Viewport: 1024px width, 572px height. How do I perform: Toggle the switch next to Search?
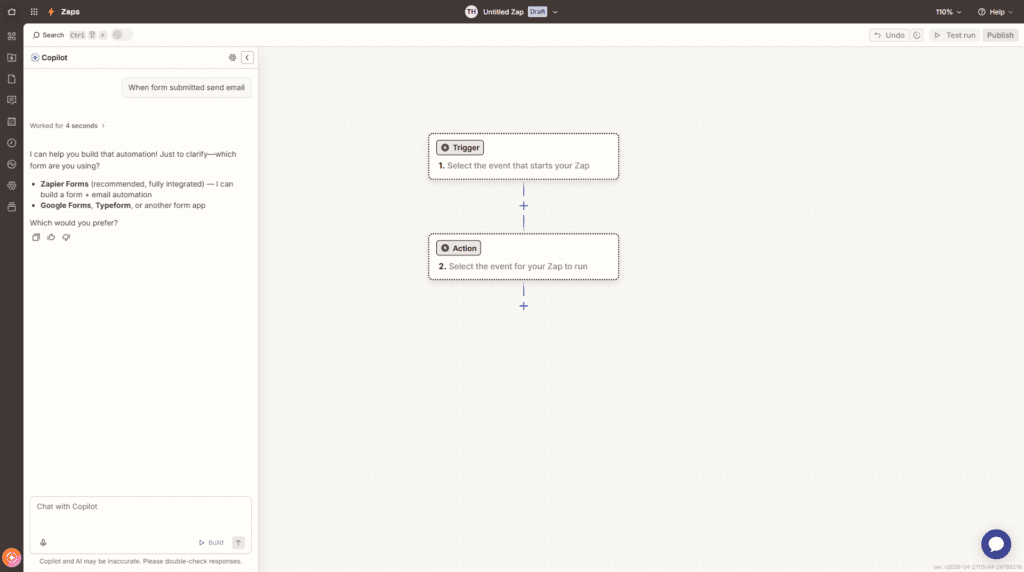pyautogui.click(x=121, y=35)
